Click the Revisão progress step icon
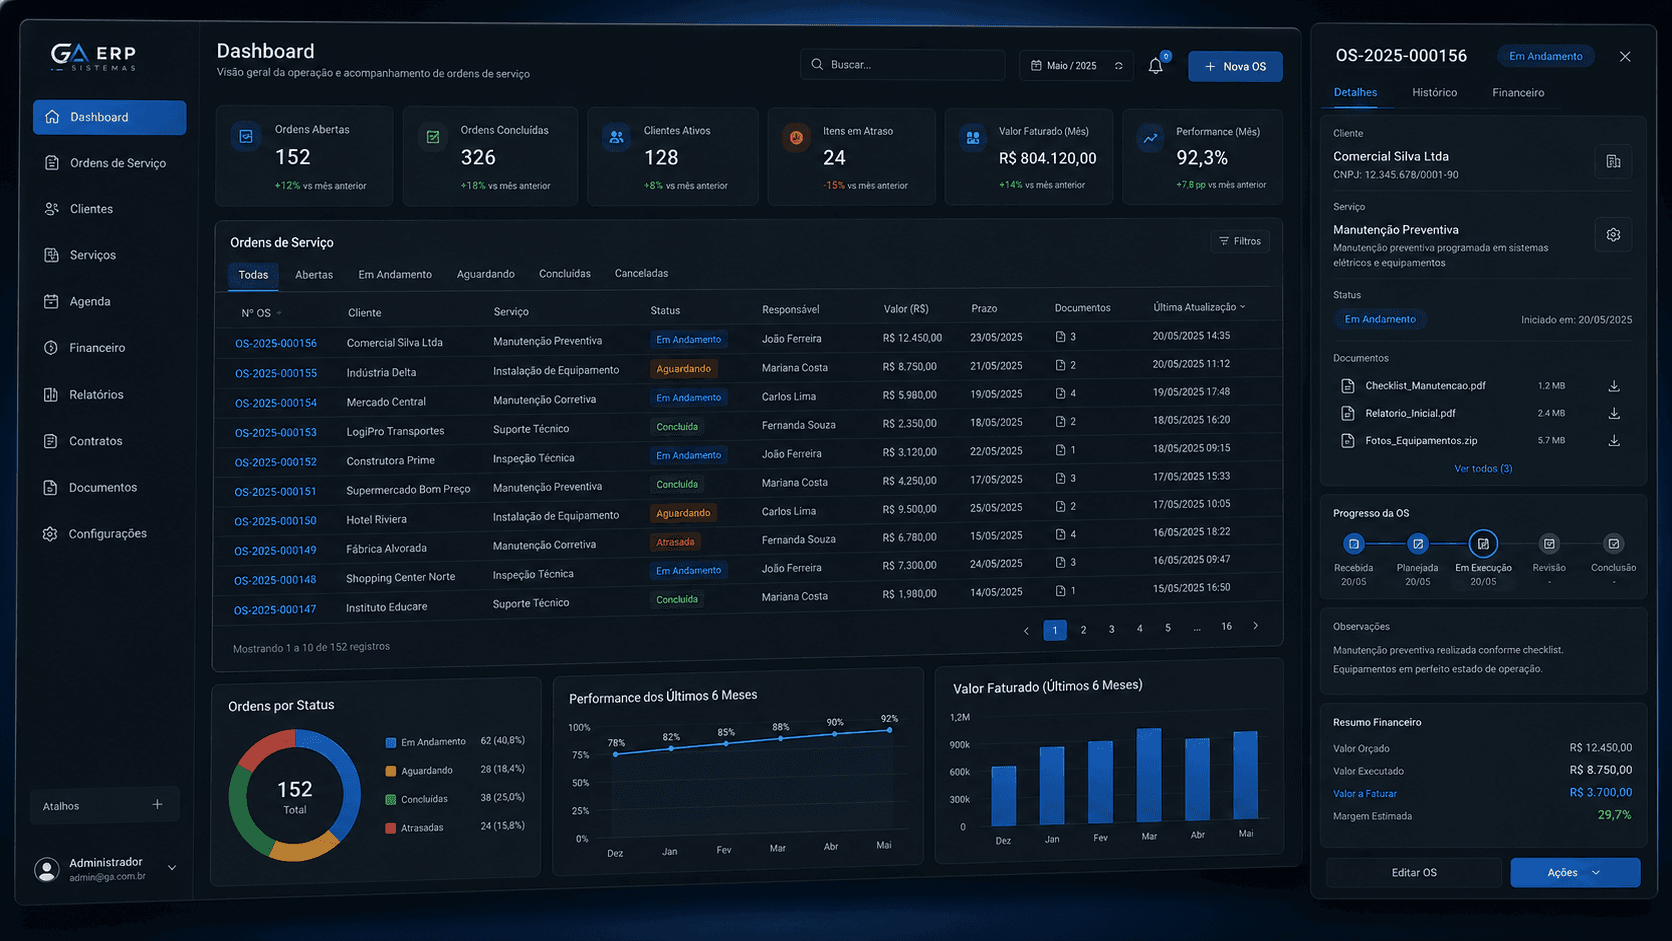 1549,544
